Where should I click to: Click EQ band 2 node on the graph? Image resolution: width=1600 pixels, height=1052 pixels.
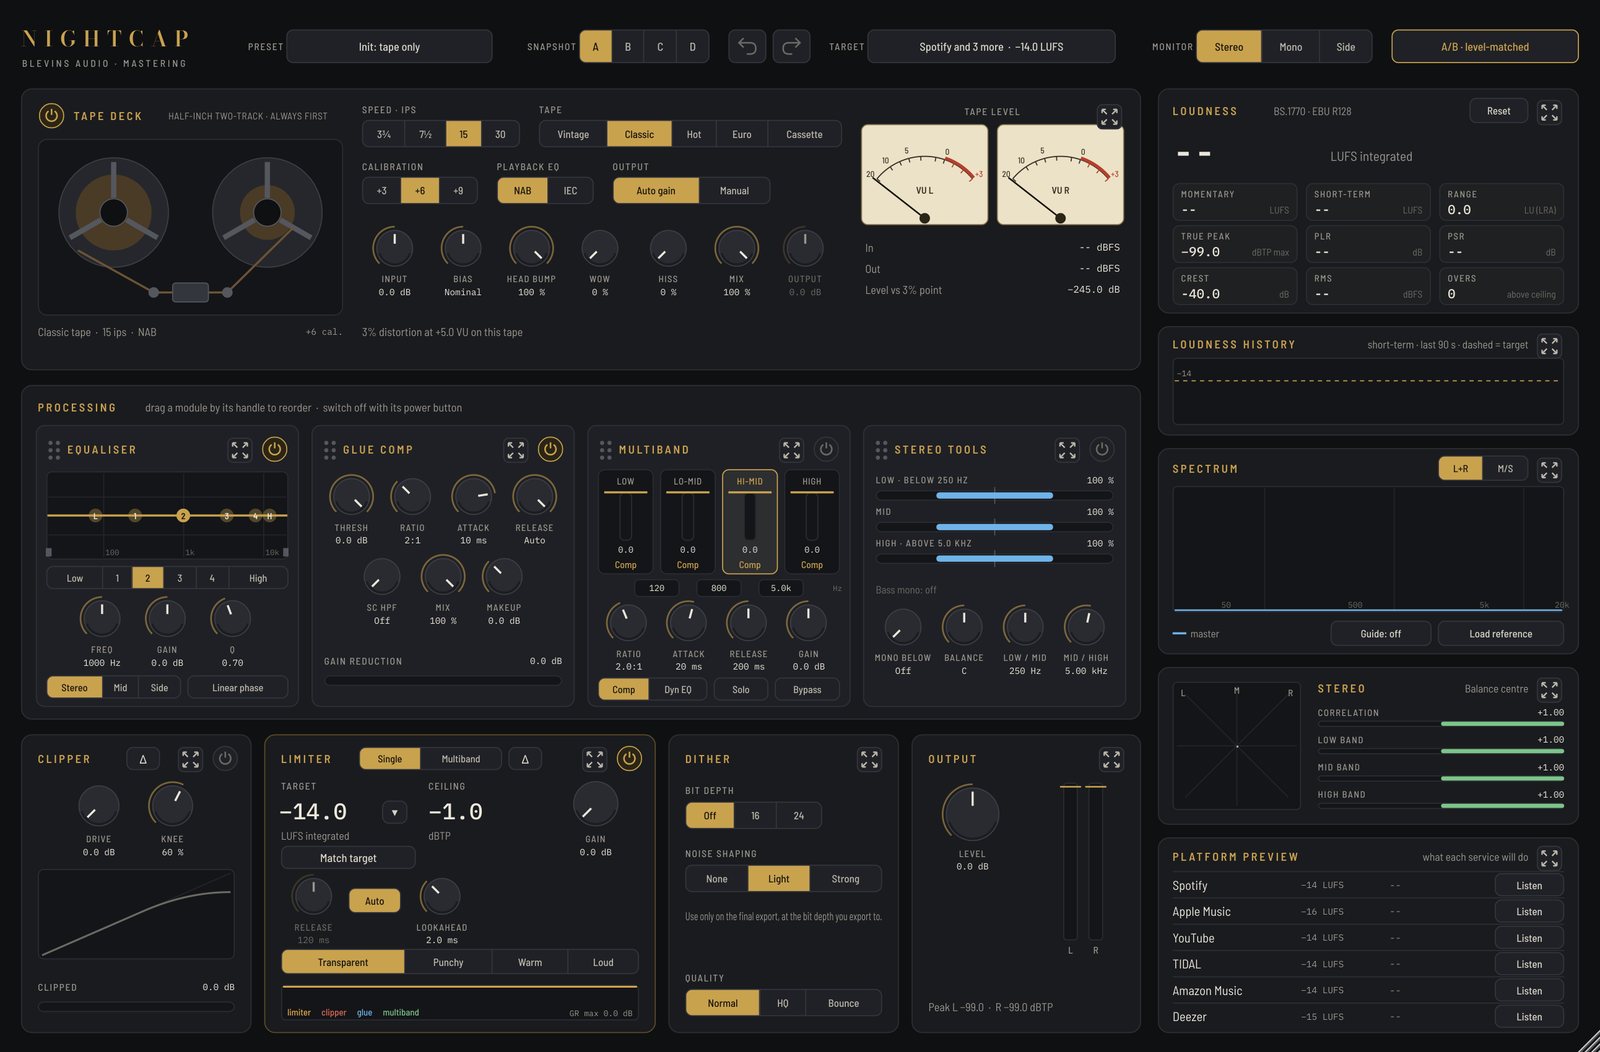point(183,516)
